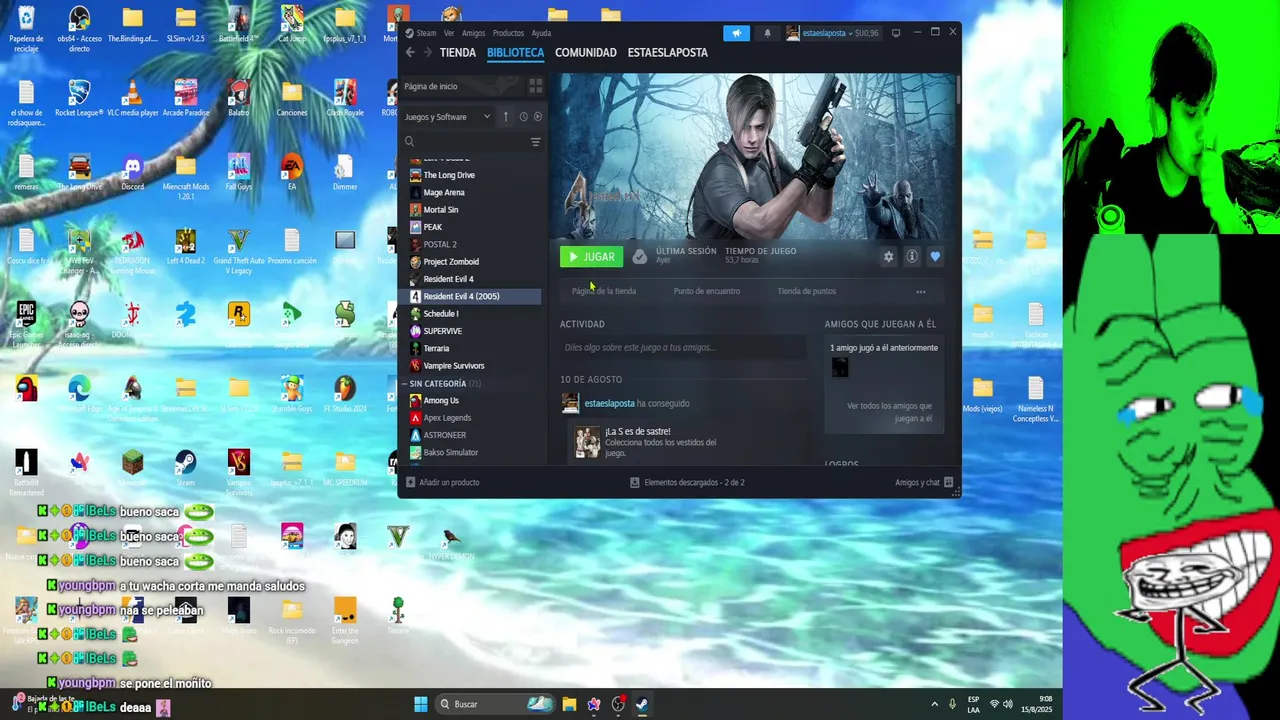Open the Ver menu
The height and width of the screenshot is (720, 1280).
point(449,33)
